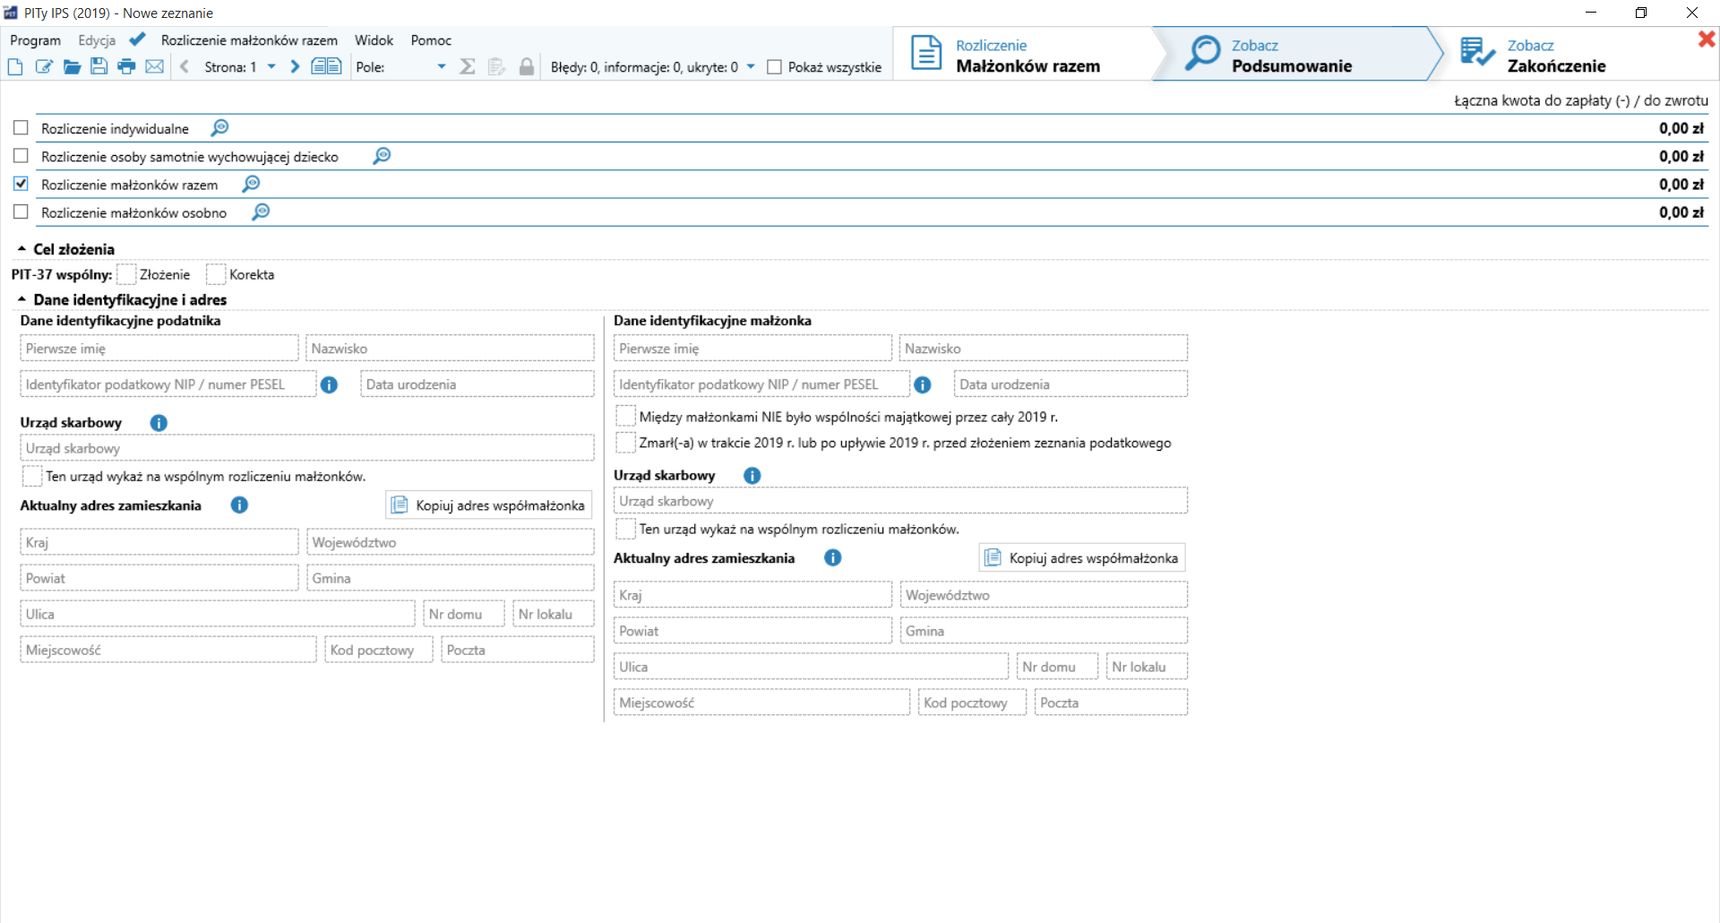Viewport: 1720px width, 923px height.
Task: Open the Program menu
Action: click(35, 40)
